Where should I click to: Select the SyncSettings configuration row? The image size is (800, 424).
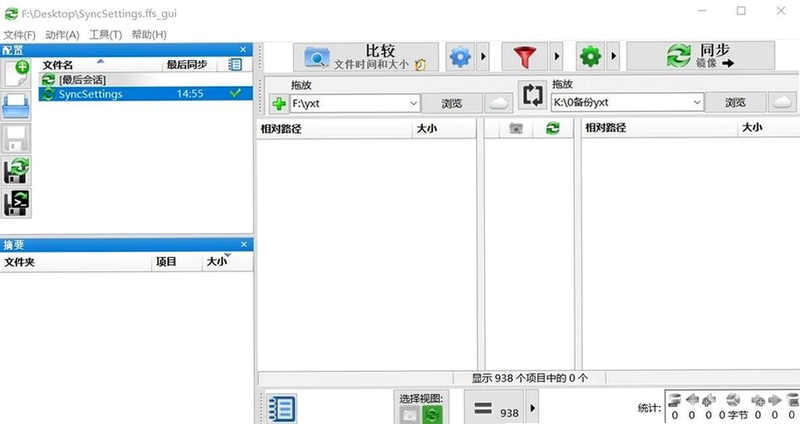point(145,94)
